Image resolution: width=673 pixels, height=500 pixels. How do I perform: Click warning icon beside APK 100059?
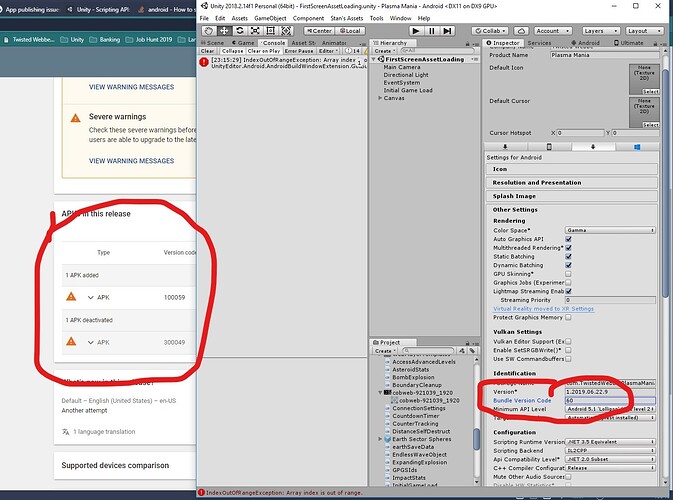[71, 297]
